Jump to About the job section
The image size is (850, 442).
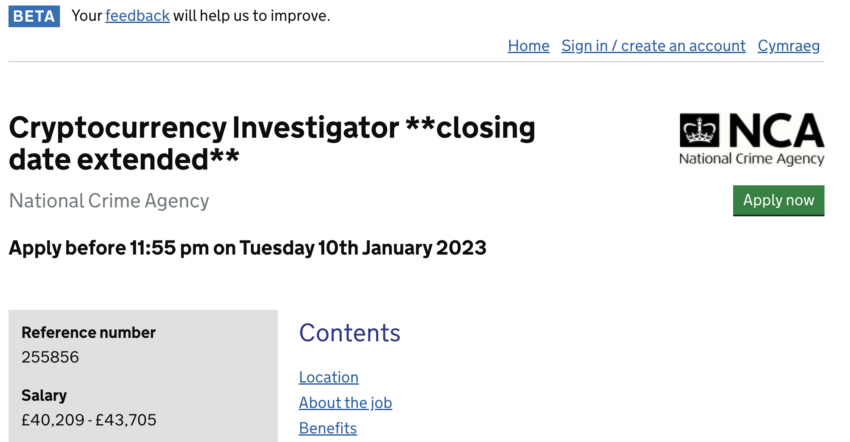(x=345, y=403)
